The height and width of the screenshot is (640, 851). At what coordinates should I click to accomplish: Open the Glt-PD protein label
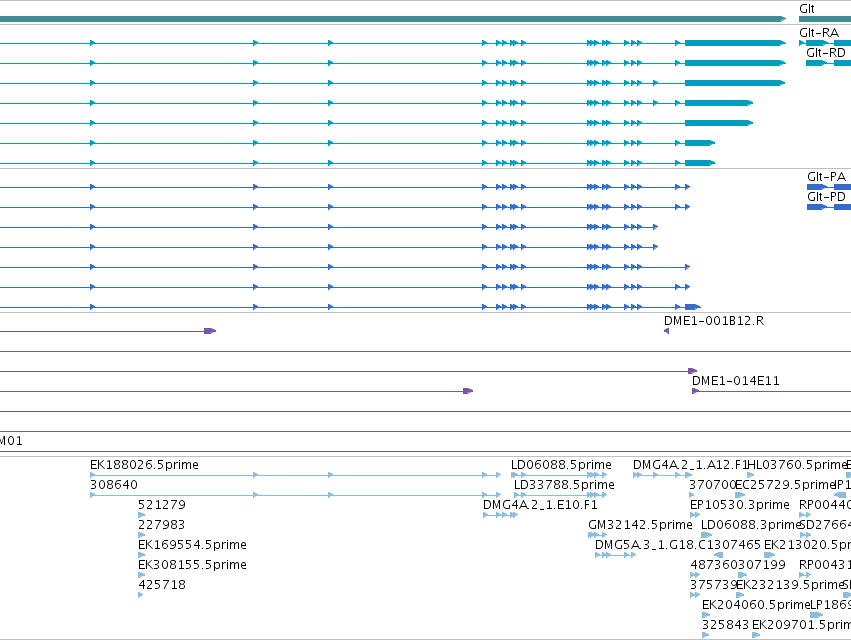point(826,197)
